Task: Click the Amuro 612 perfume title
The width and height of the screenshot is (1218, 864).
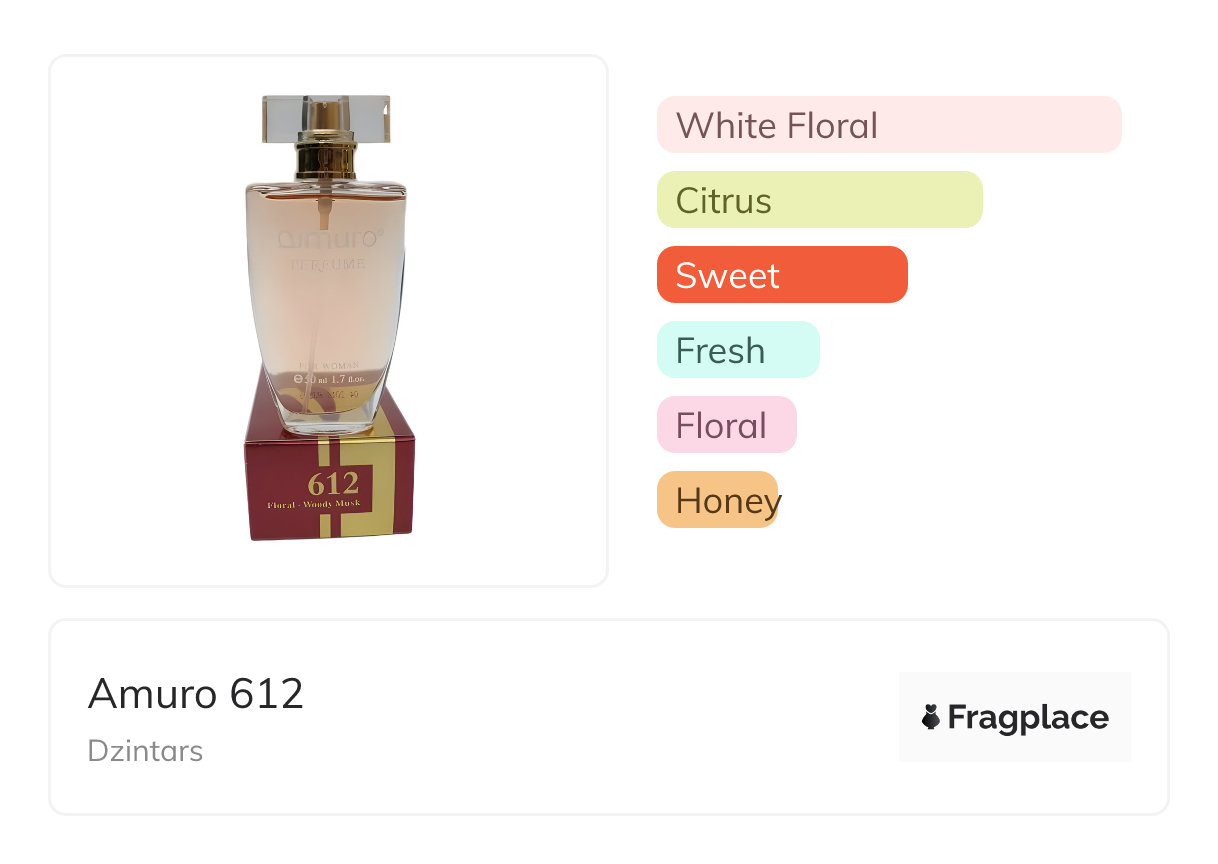Action: coord(196,693)
